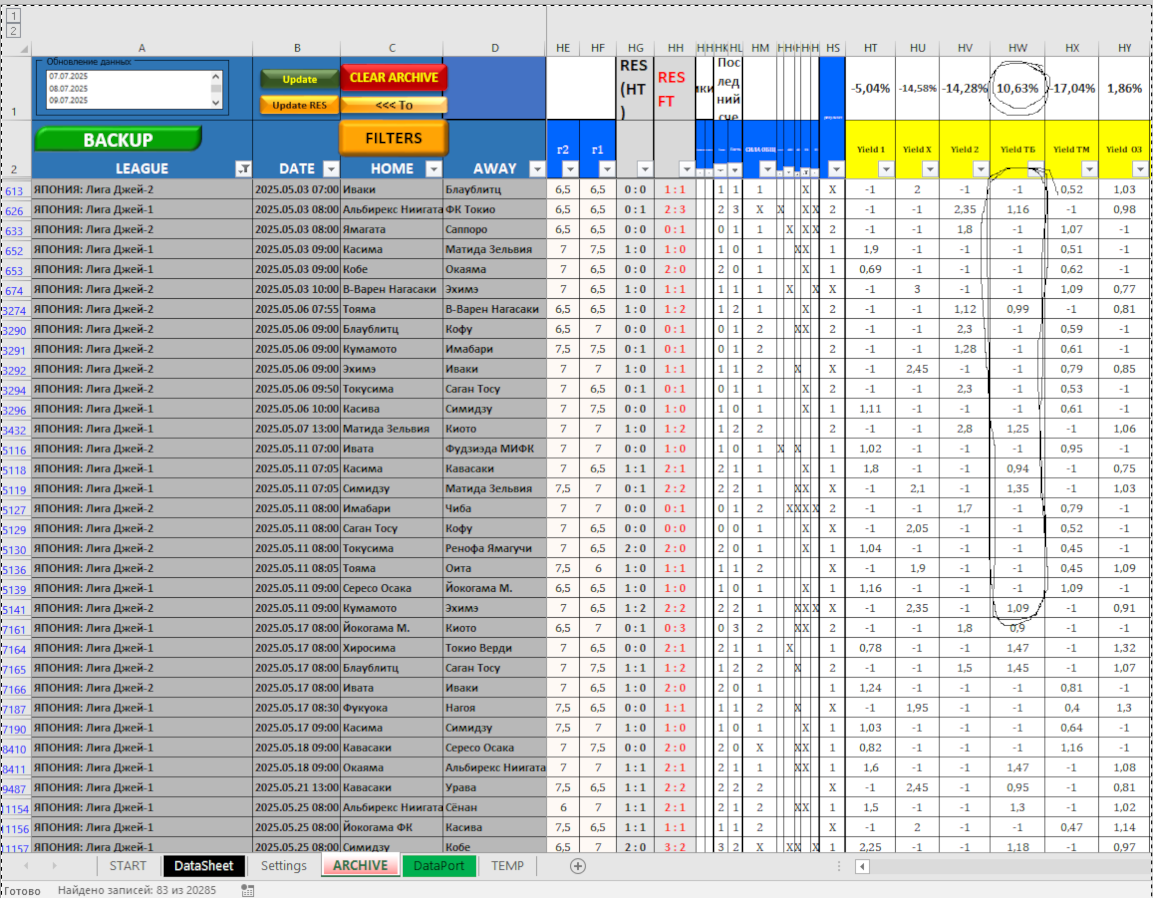Select 08.07.2025 in the date list
Viewport: 1153px width, 898px height.
pos(69,88)
